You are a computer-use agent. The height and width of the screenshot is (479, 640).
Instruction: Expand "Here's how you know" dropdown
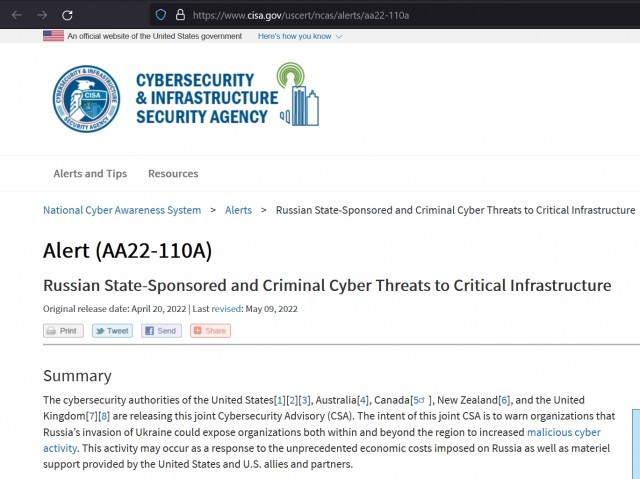(300, 36)
